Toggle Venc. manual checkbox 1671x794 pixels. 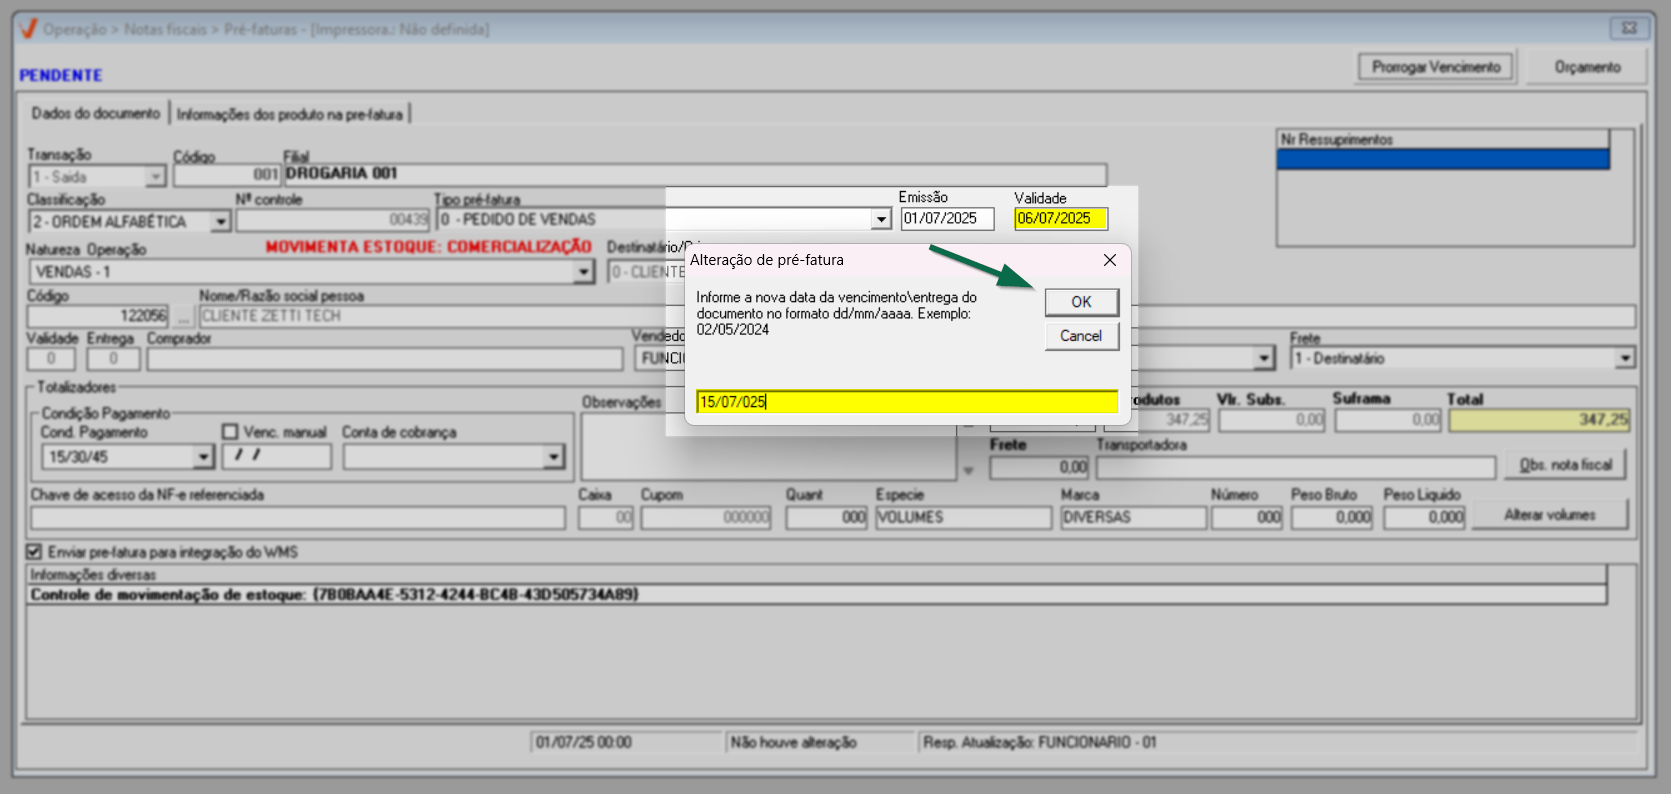click(230, 432)
